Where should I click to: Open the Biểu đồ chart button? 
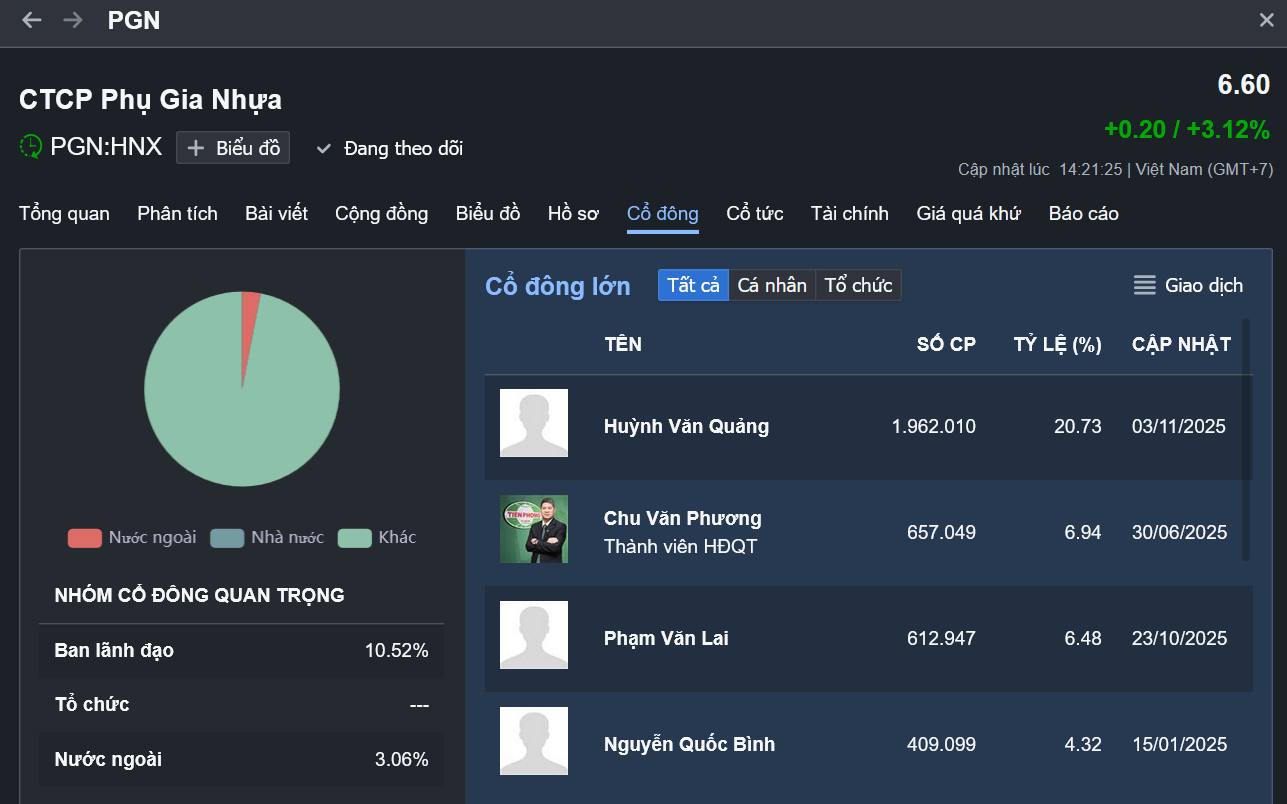(x=233, y=148)
